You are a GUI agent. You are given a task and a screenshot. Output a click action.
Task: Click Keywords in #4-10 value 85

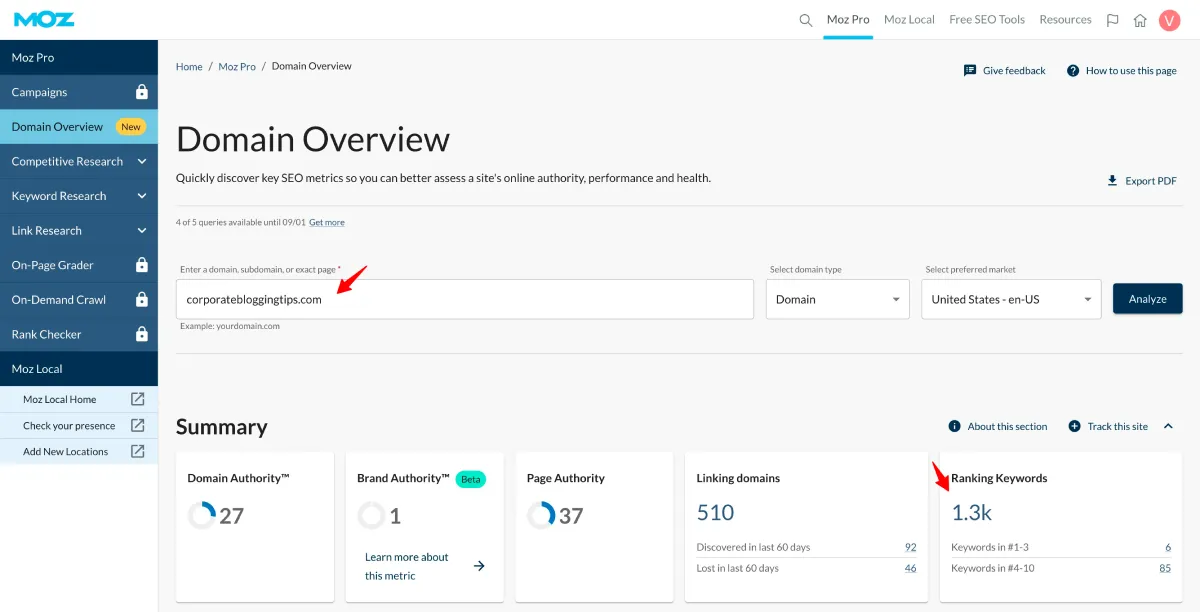pyautogui.click(x=1165, y=568)
